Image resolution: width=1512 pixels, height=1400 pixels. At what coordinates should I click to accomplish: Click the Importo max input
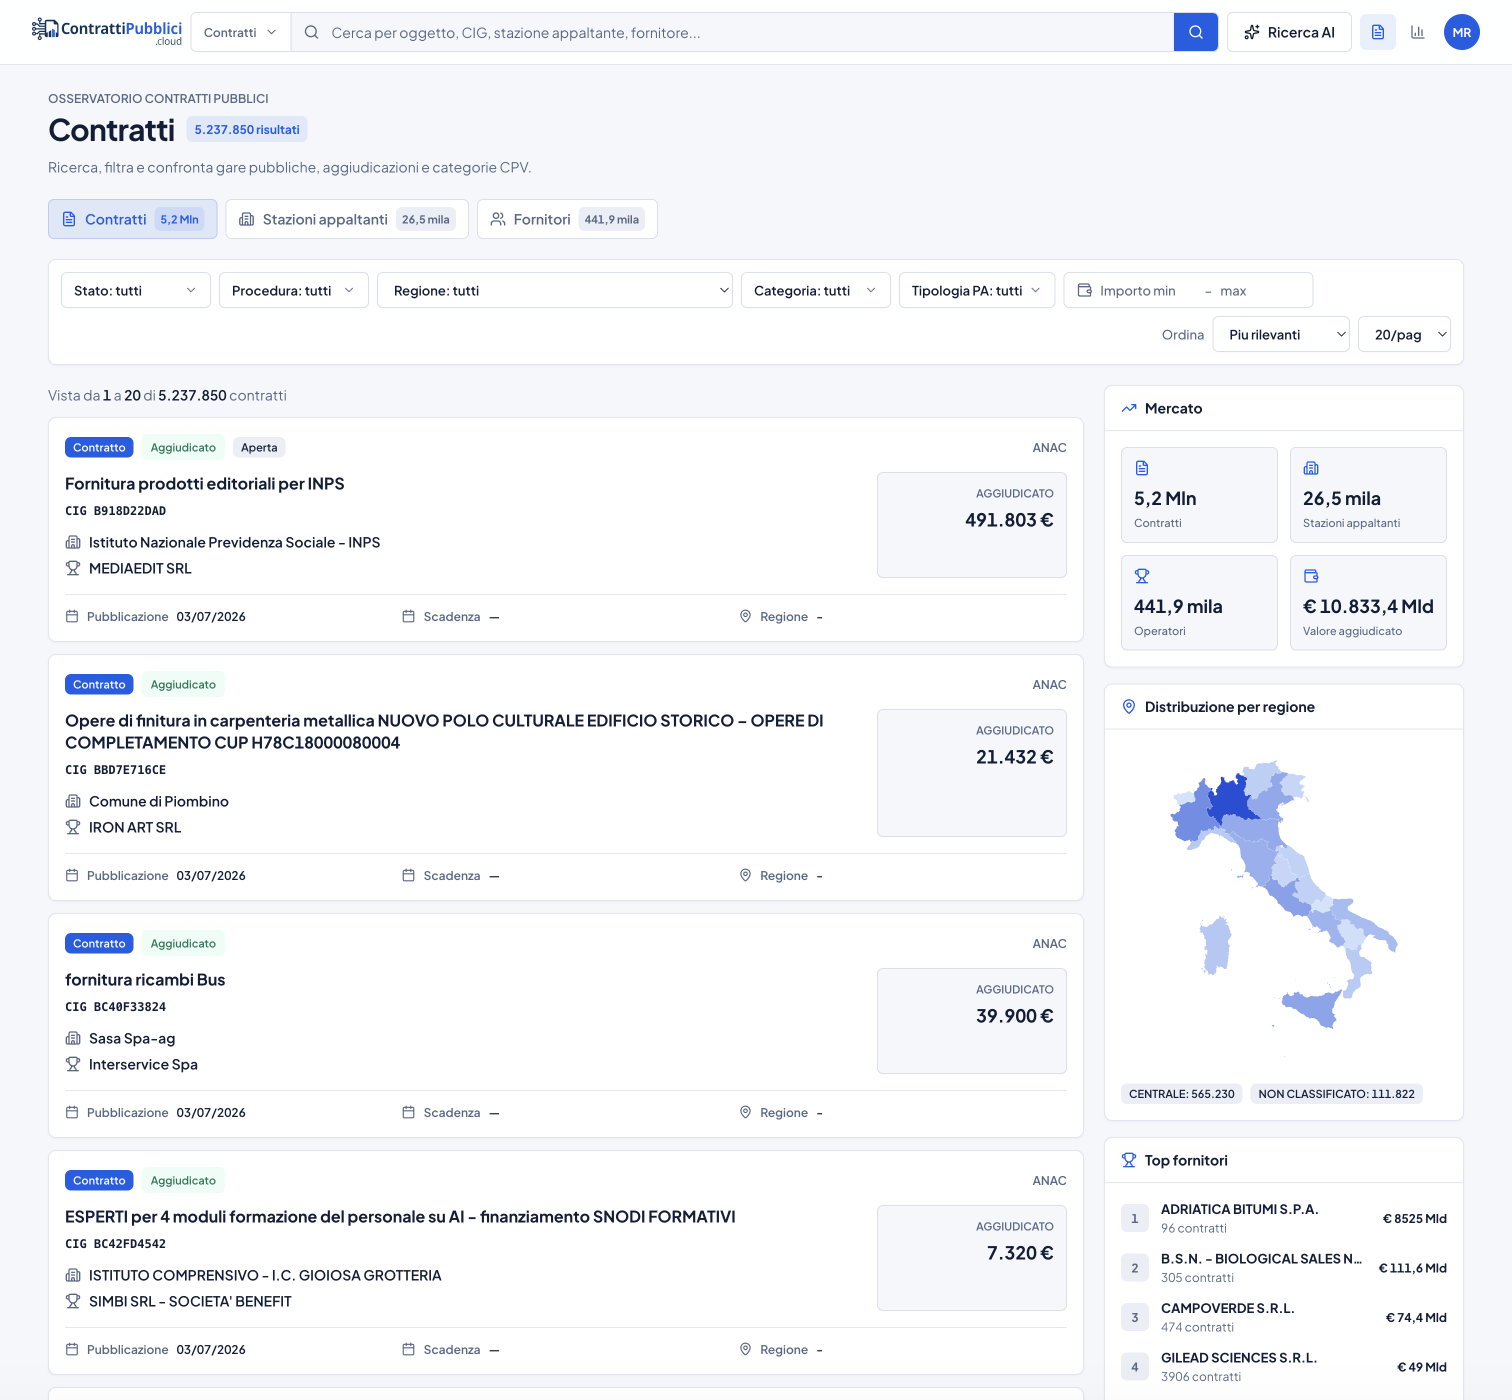(1260, 290)
